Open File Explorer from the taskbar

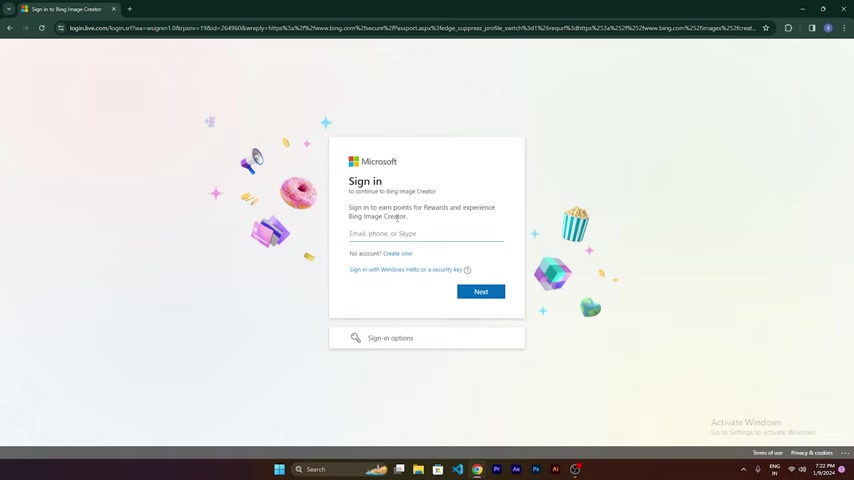418,469
